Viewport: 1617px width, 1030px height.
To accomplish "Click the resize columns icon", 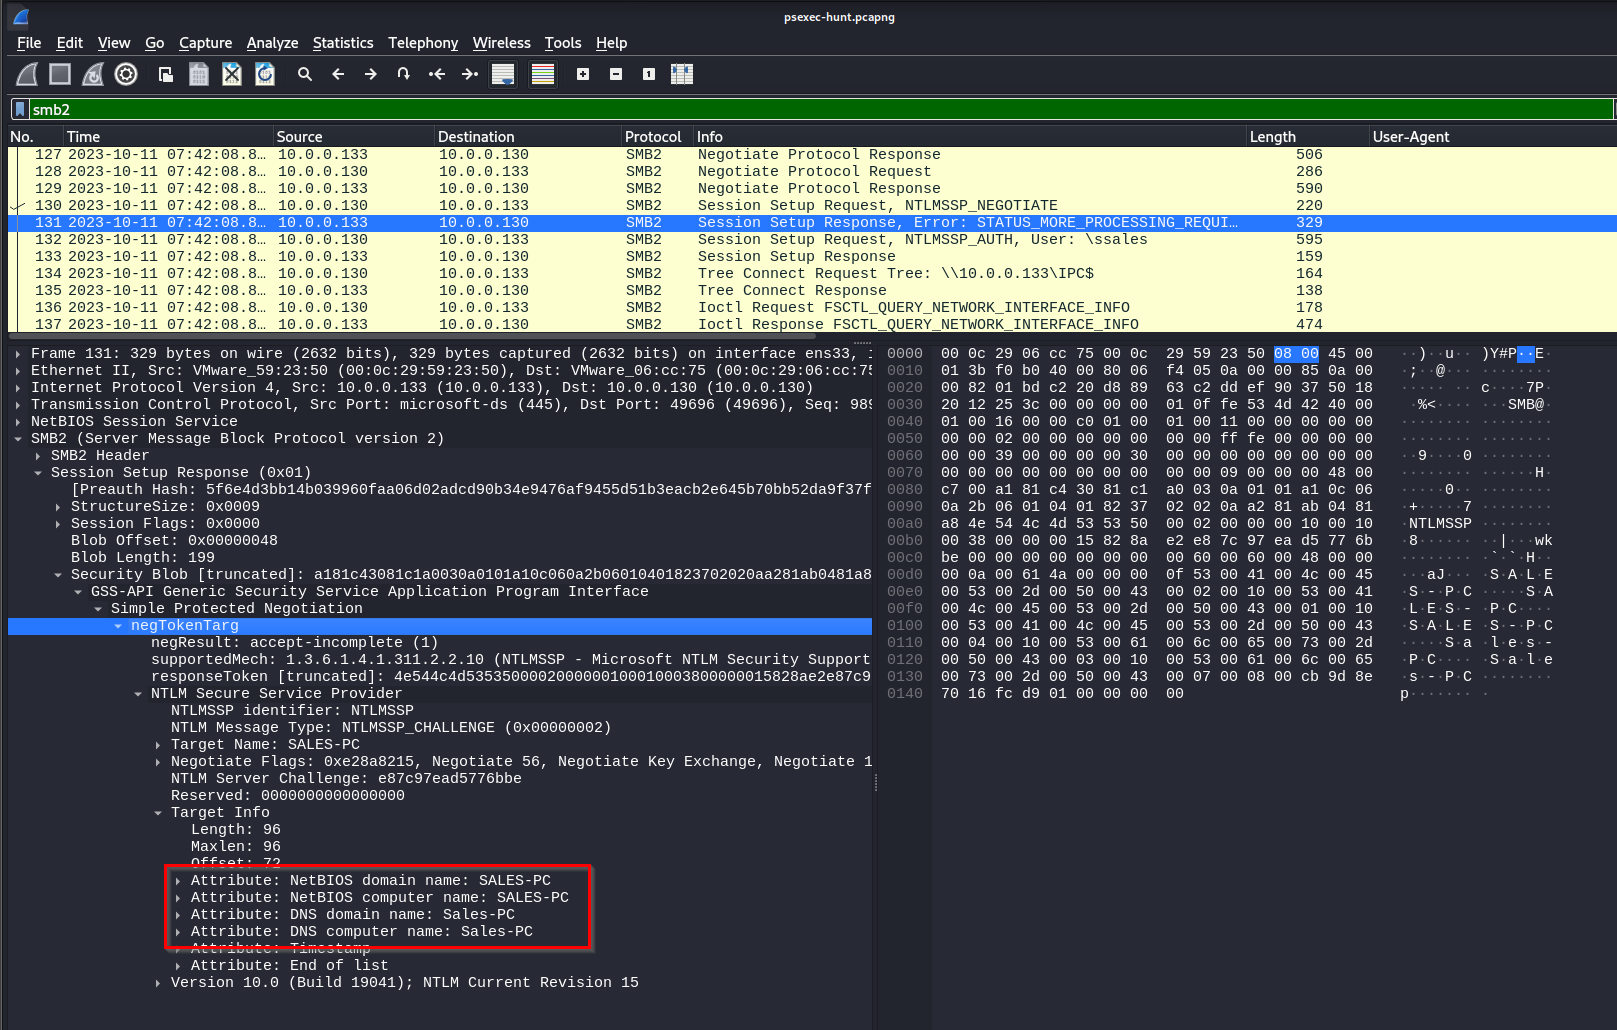I will click(x=682, y=74).
